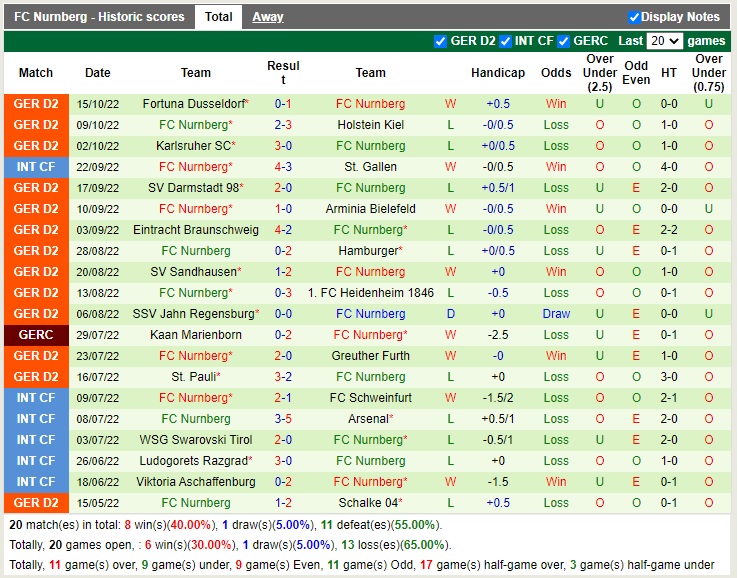The height and width of the screenshot is (578, 738).
Task: Click Holstein Kiel team name
Action: coord(370,125)
